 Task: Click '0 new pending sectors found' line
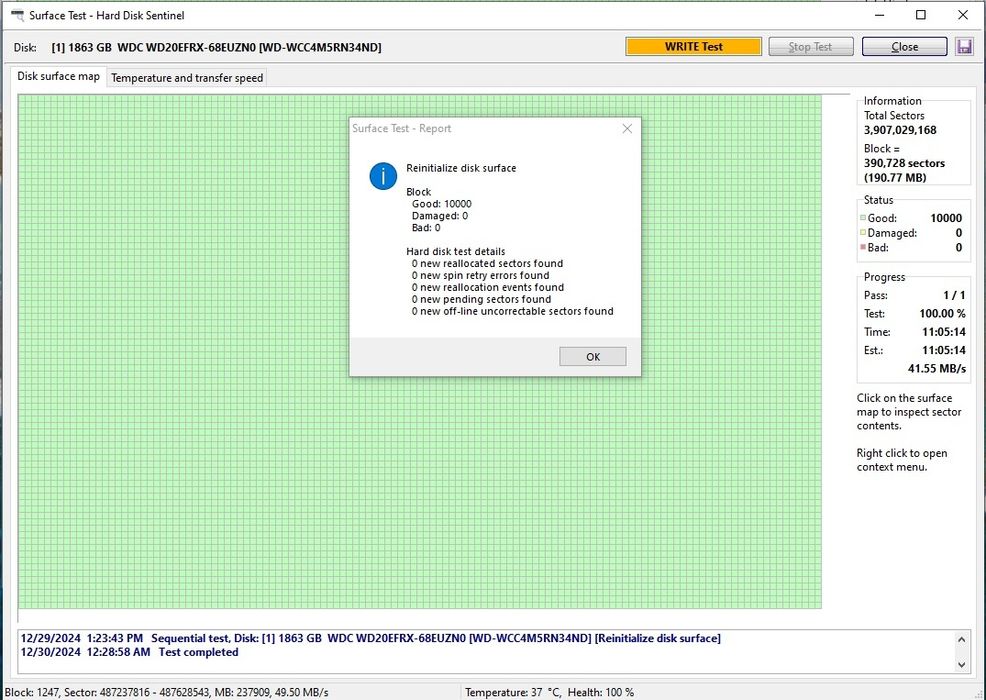pos(481,299)
